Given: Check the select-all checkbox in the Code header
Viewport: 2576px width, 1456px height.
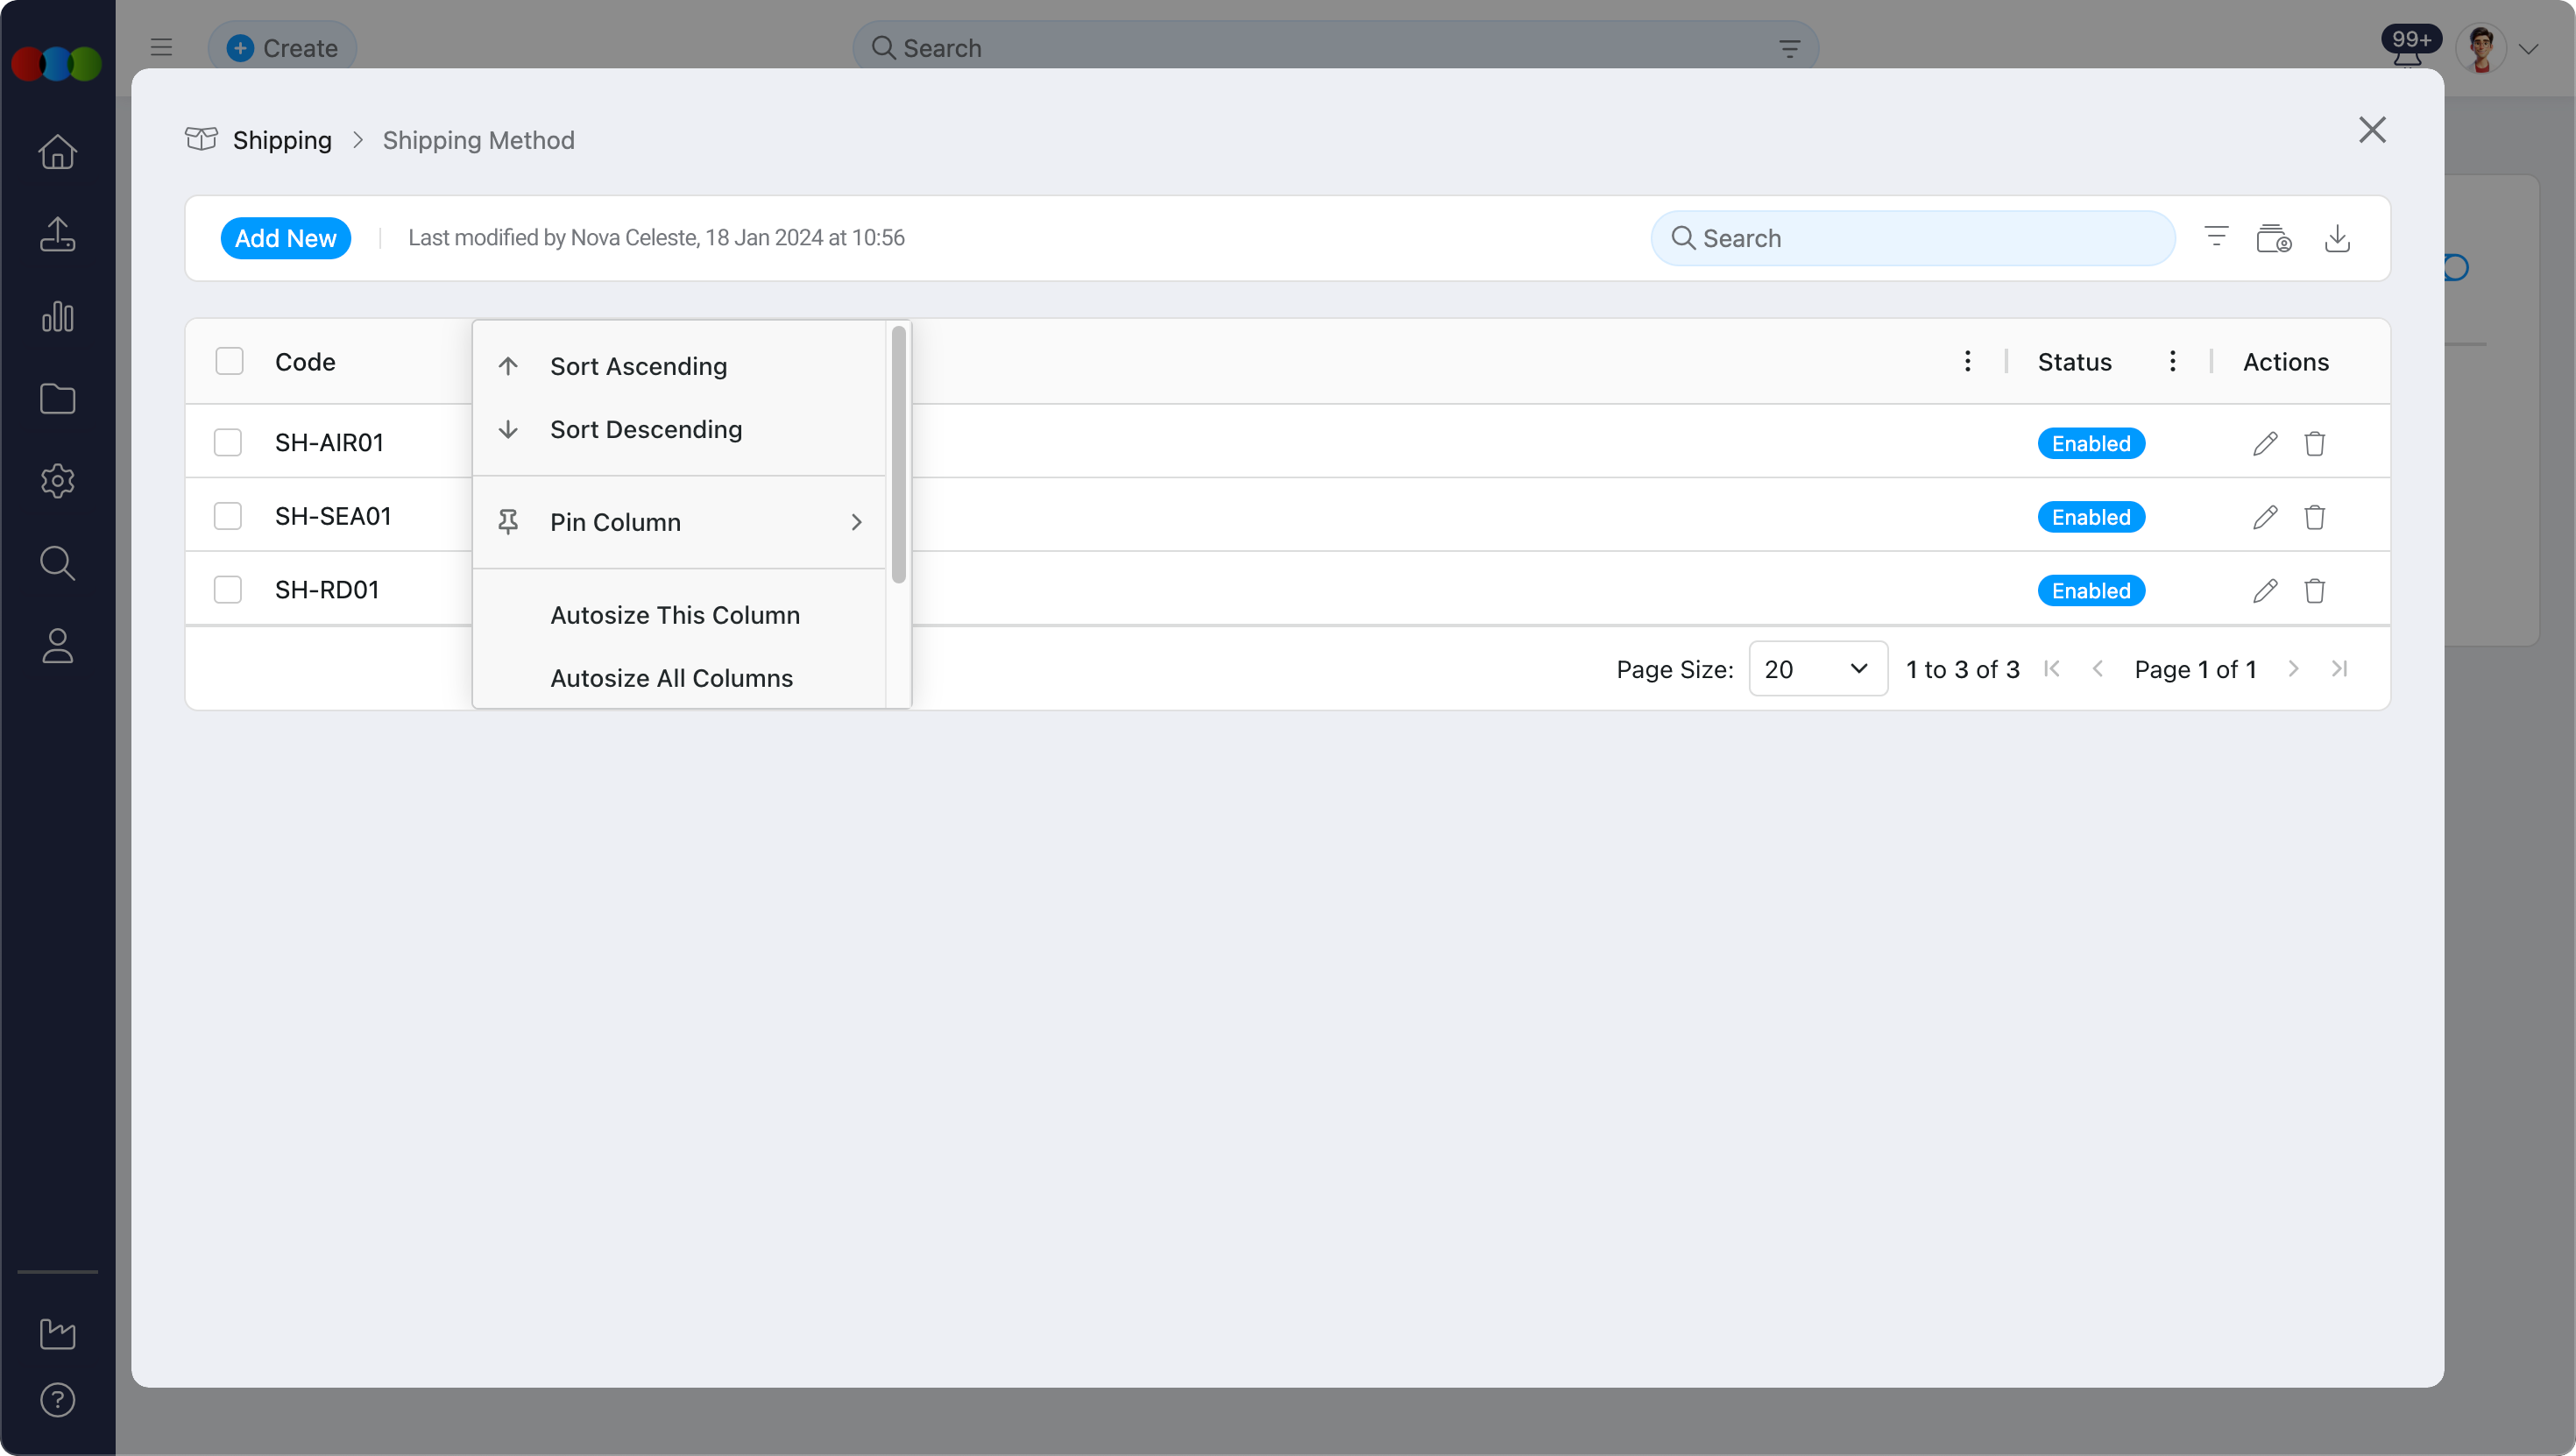Looking at the screenshot, I should [x=229, y=360].
